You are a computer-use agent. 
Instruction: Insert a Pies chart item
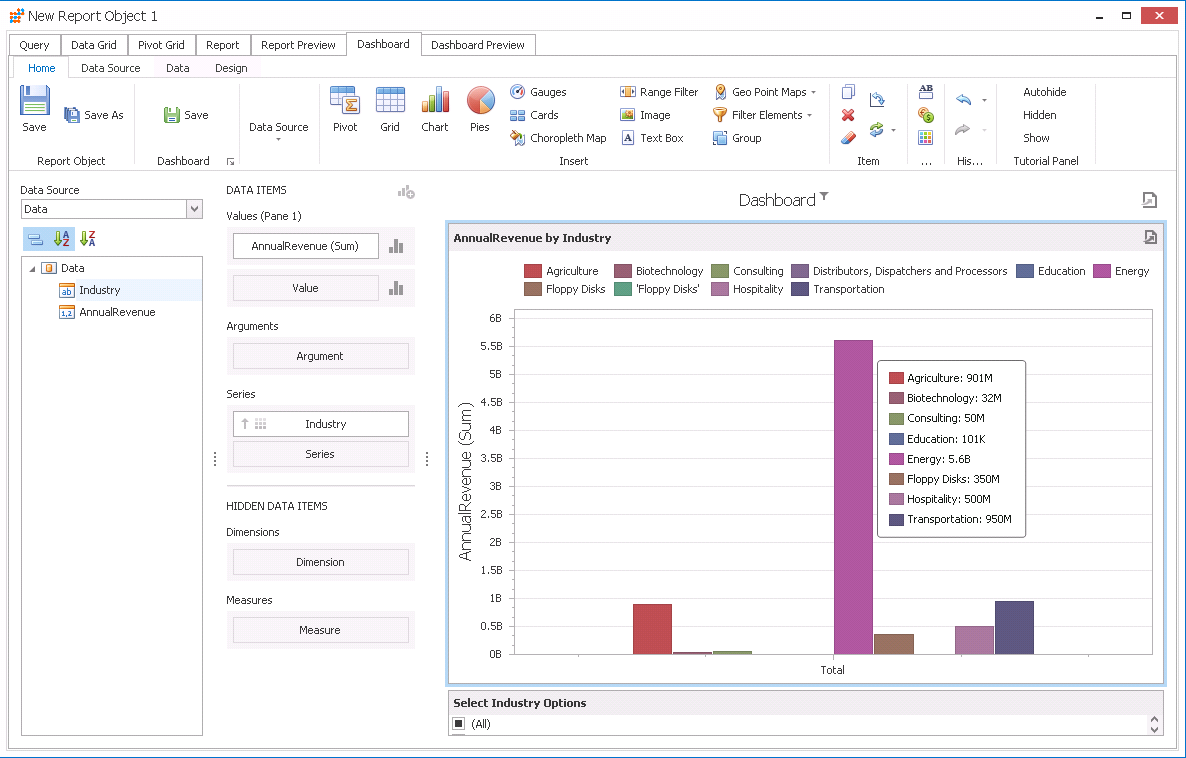click(480, 109)
